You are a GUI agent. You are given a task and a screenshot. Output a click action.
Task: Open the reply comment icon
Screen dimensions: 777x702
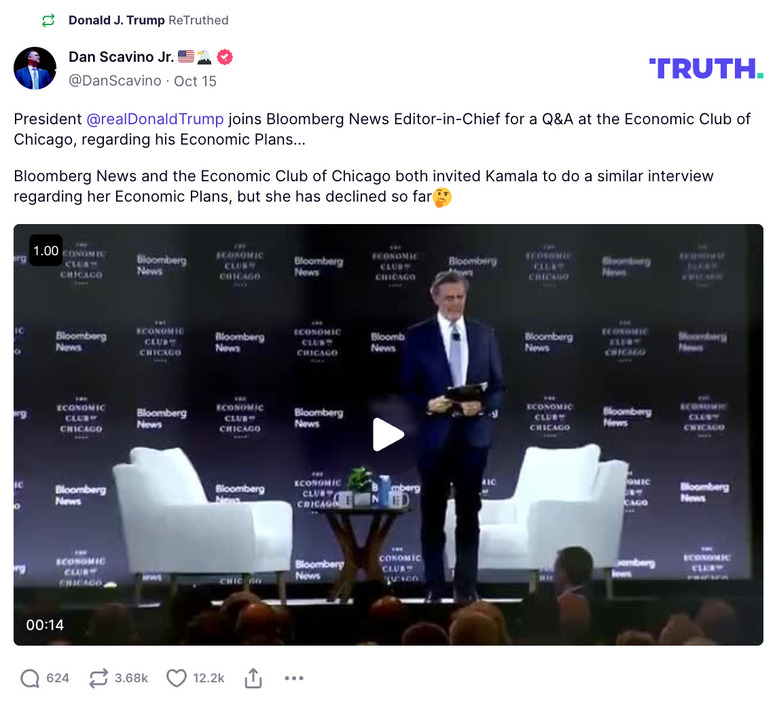pyautogui.click(x=30, y=678)
